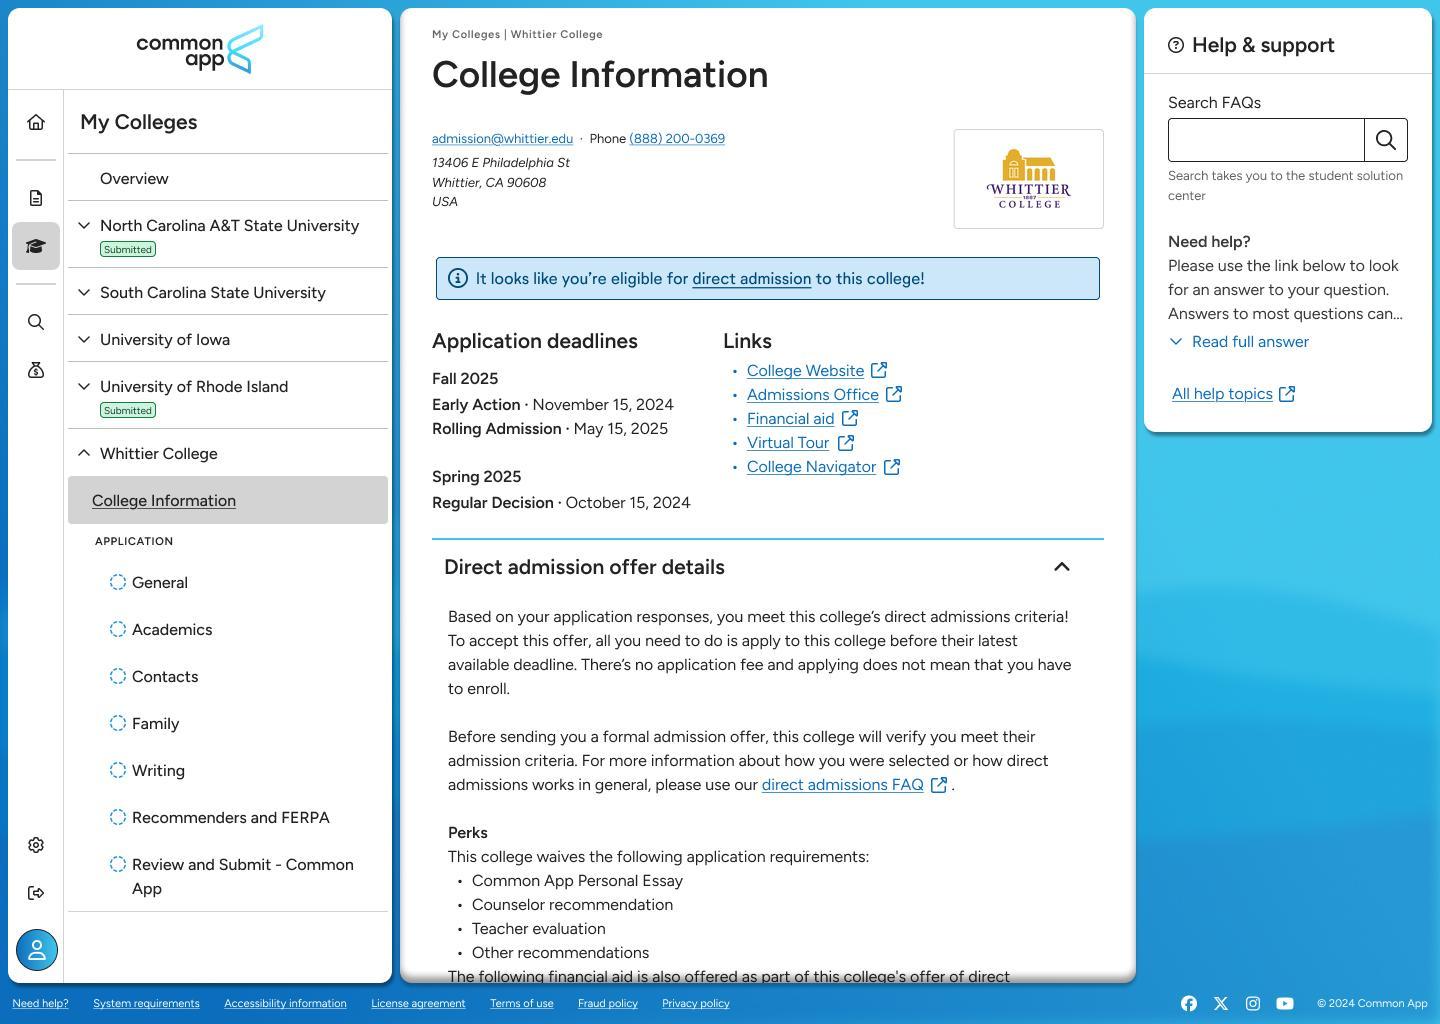
Task: Collapse Direct admission offer details
Action: coord(1062,567)
